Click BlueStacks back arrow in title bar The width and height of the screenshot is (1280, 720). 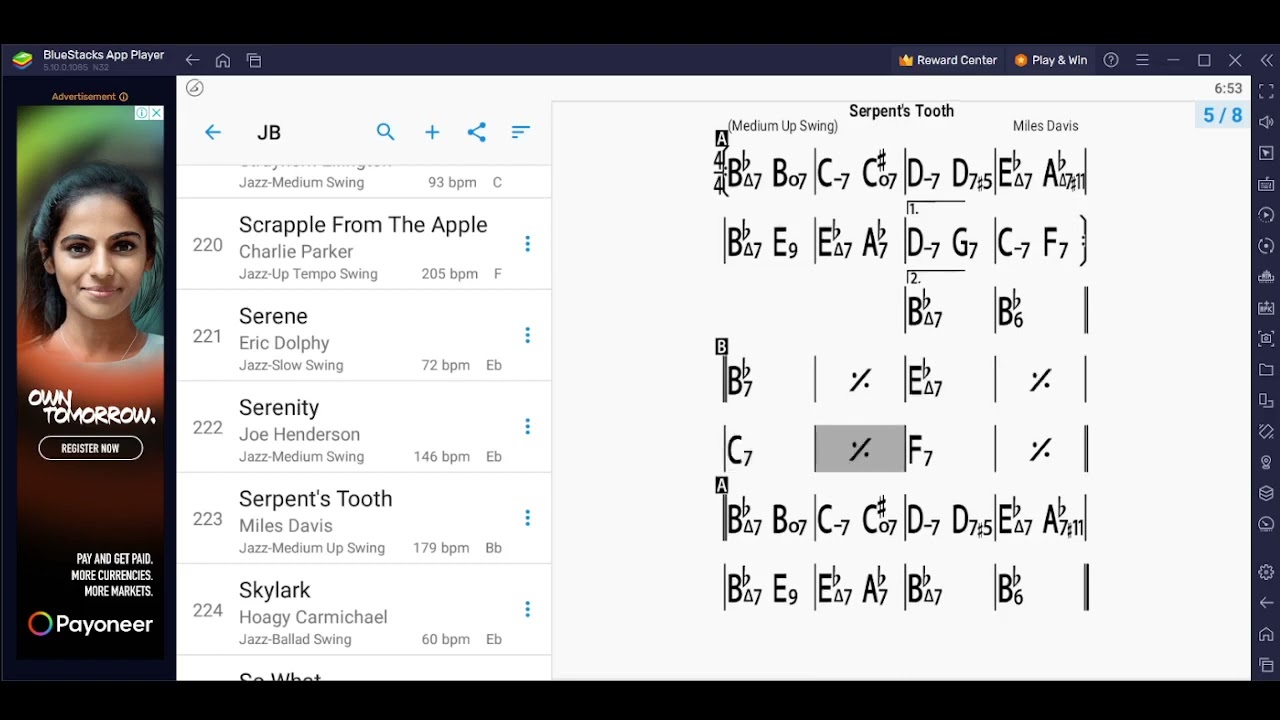[192, 60]
